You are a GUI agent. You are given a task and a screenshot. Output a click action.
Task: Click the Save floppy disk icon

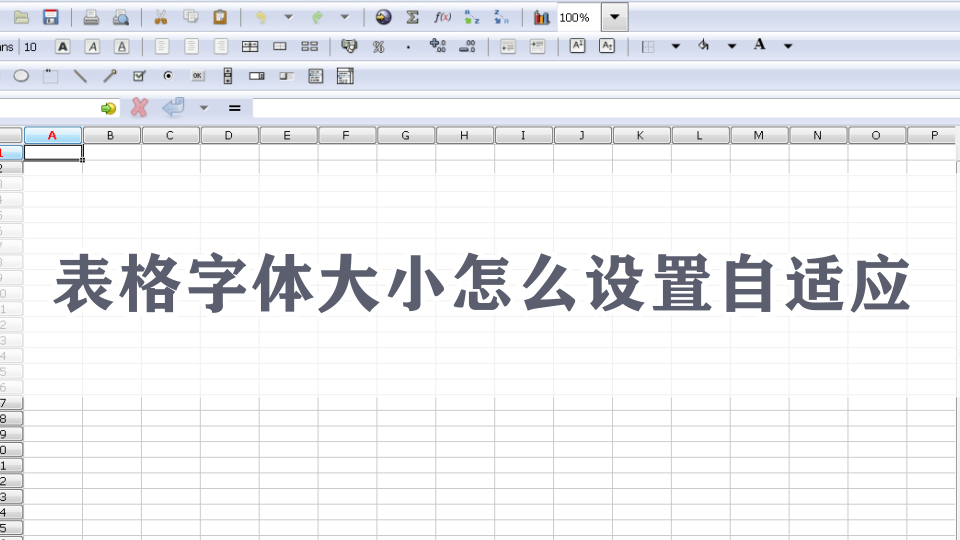(x=50, y=17)
